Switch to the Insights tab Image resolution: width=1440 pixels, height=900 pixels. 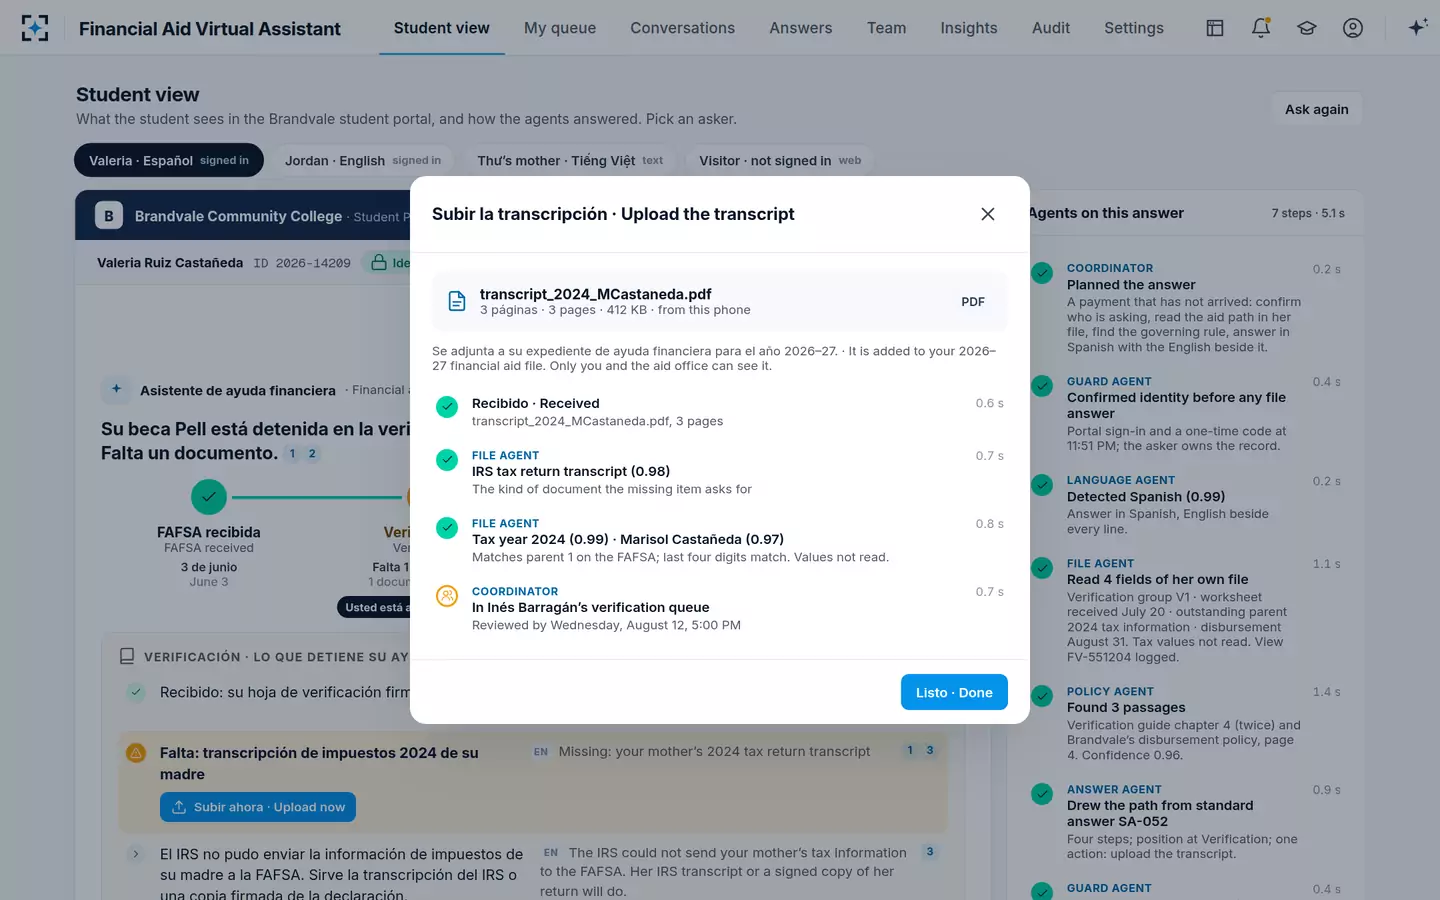coord(969,28)
